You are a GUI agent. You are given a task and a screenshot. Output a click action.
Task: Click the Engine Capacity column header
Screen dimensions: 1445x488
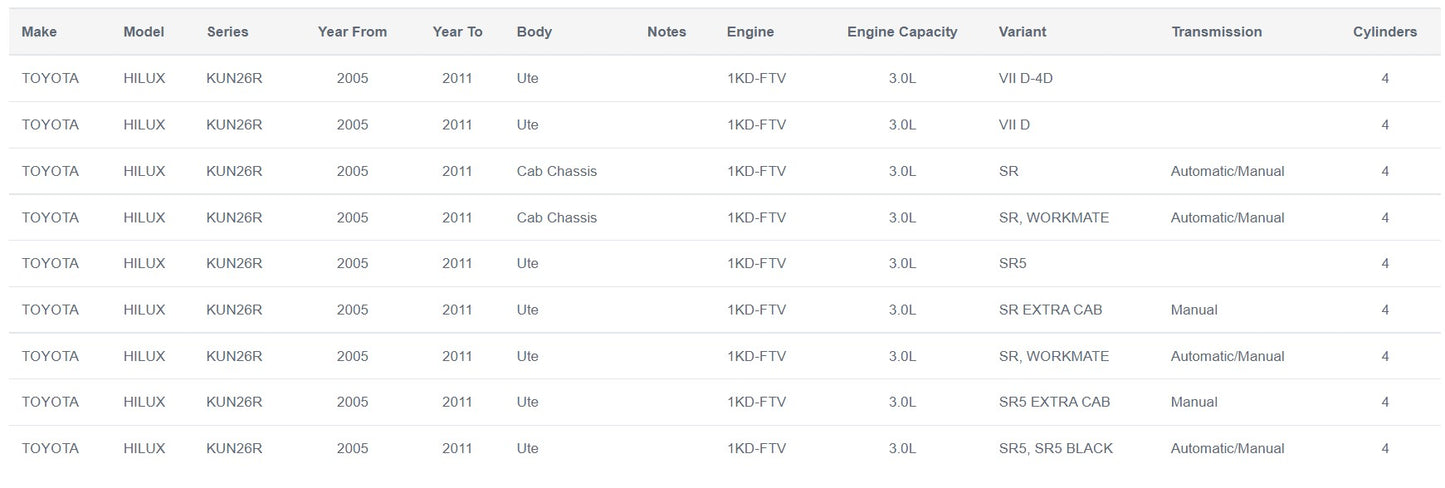coord(902,32)
